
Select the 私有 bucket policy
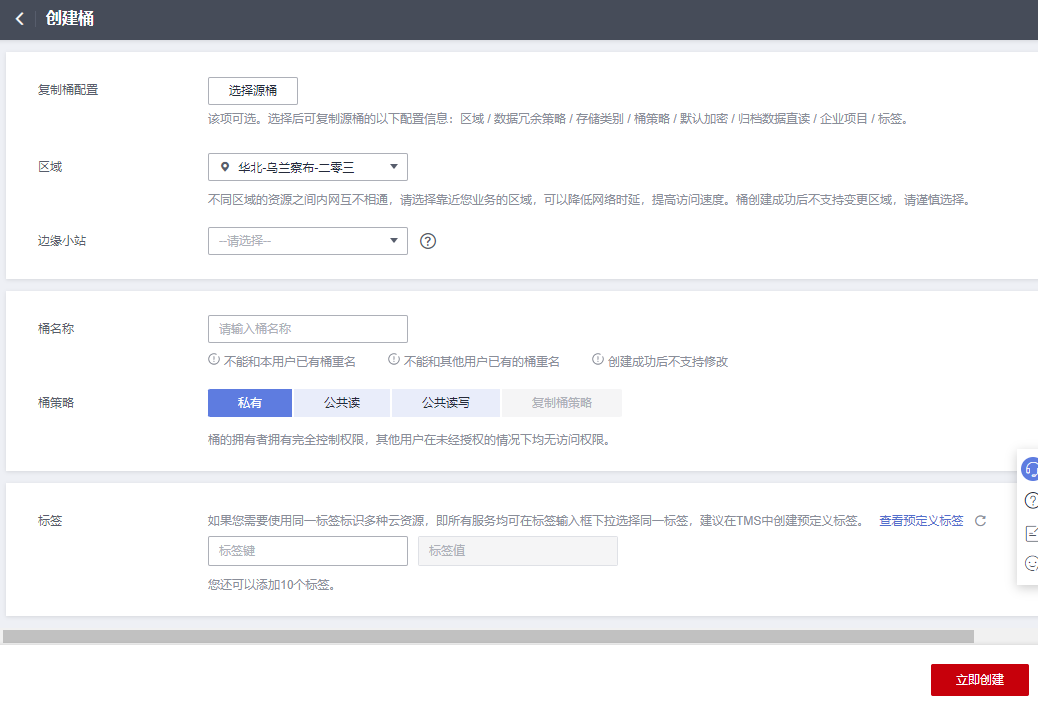pos(250,403)
